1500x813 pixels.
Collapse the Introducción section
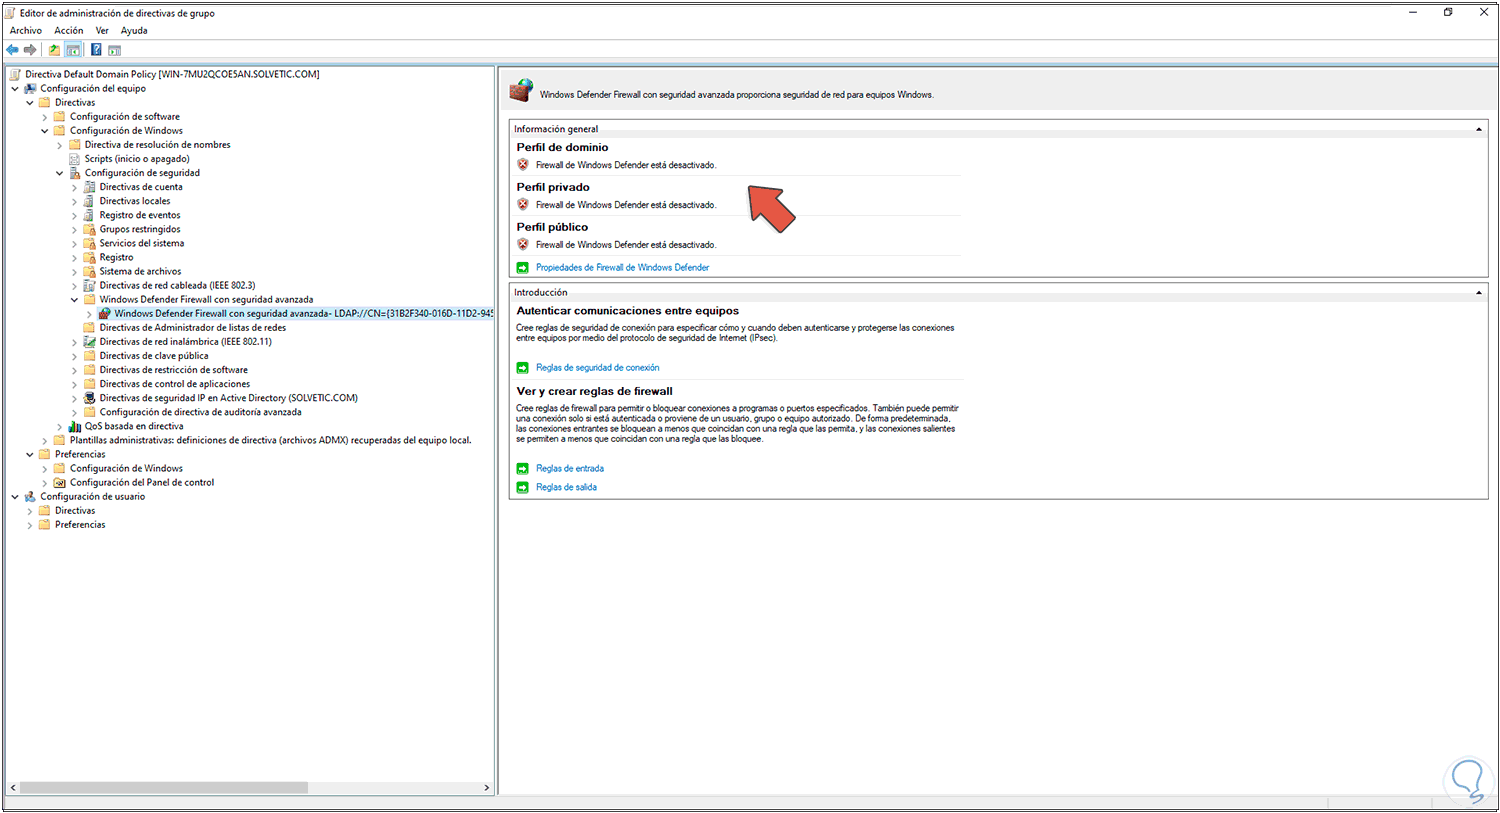pyautogui.click(x=1478, y=292)
